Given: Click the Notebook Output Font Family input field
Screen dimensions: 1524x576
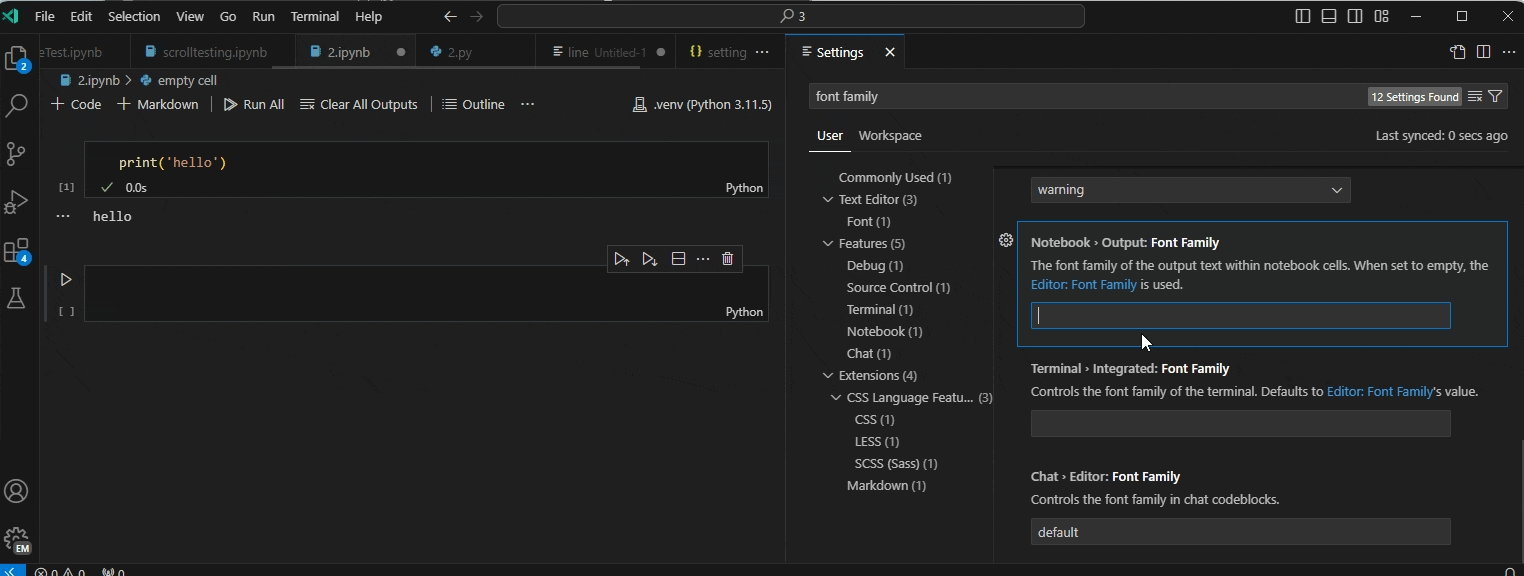Looking at the screenshot, I should coord(1240,315).
